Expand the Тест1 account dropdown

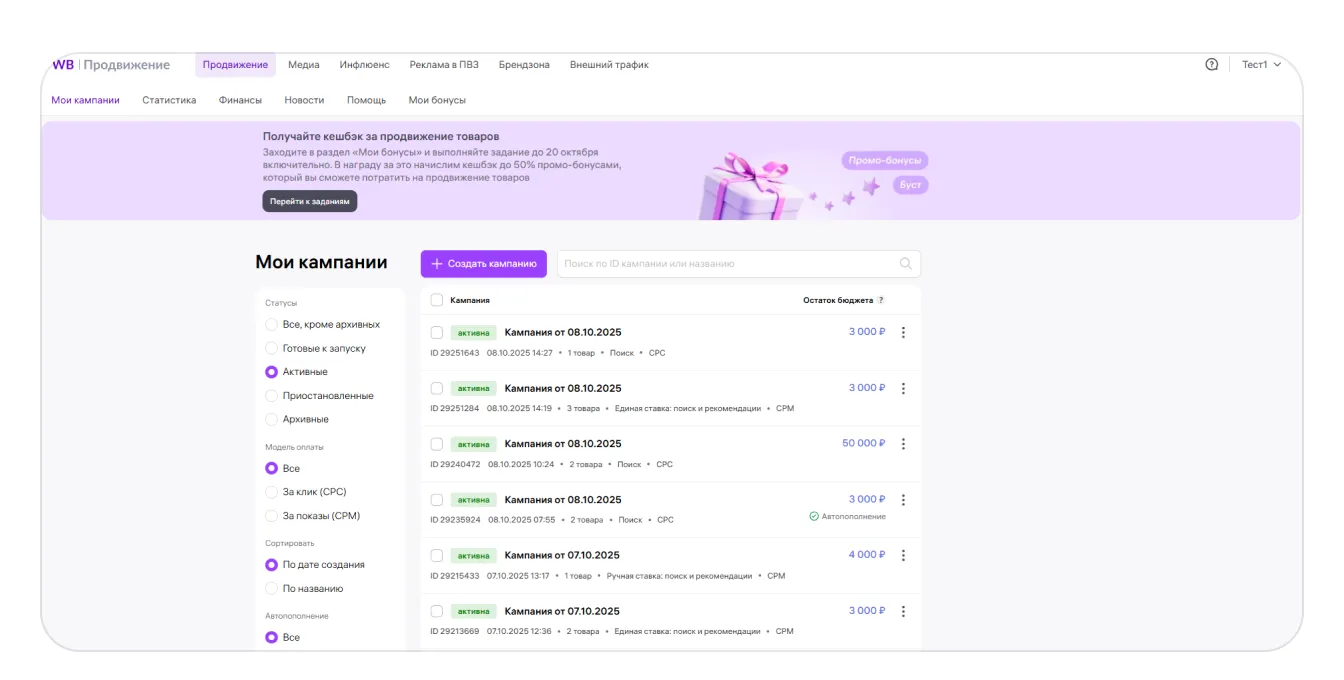point(1261,65)
